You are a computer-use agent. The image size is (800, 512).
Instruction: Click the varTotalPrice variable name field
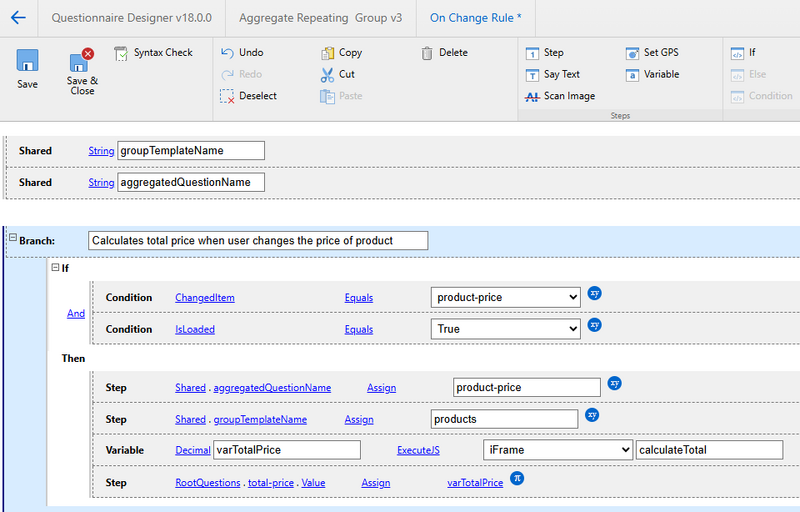pos(287,450)
